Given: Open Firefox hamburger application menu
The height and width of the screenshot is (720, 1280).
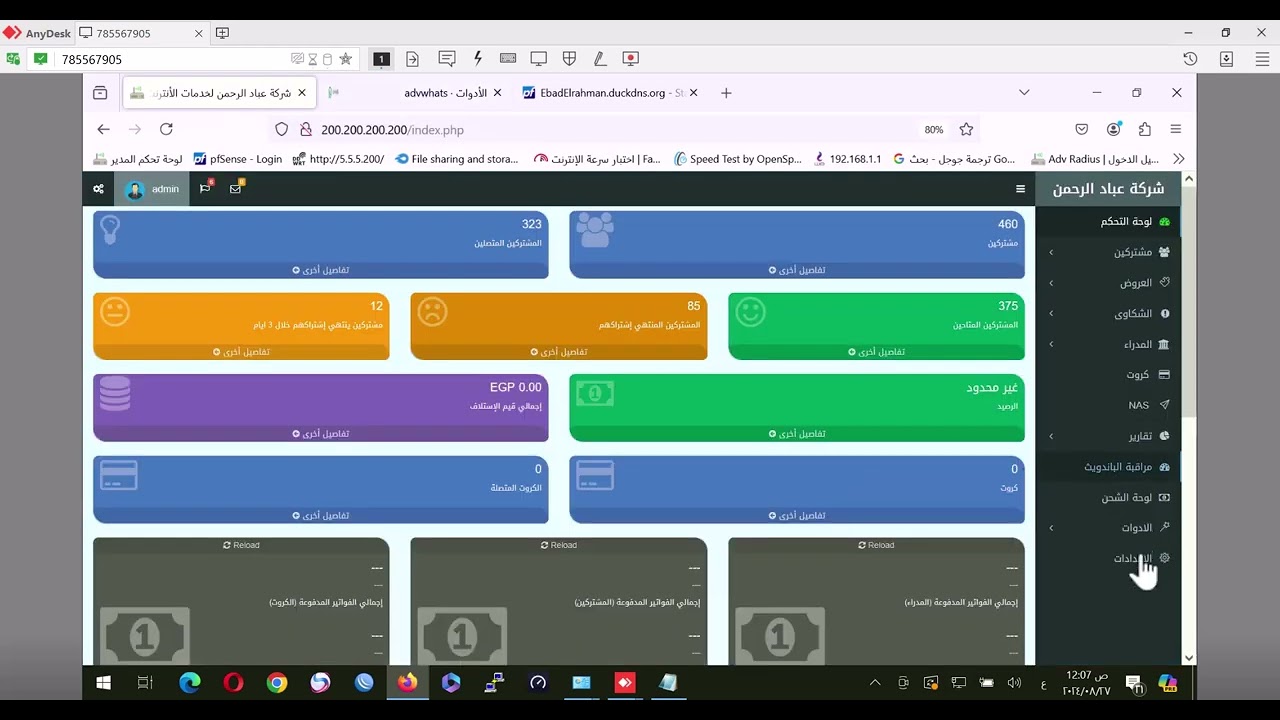Looking at the screenshot, I should pyautogui.click(x=1176, y=129).
